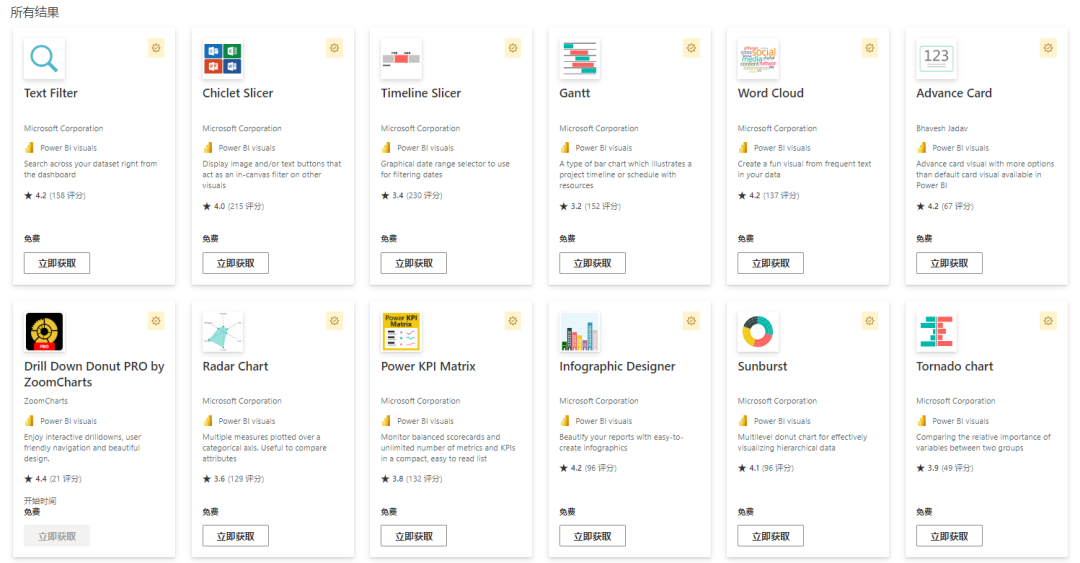
Task: Open the Drill Down Donut PRO icon
Action: [x=44, y=331]
